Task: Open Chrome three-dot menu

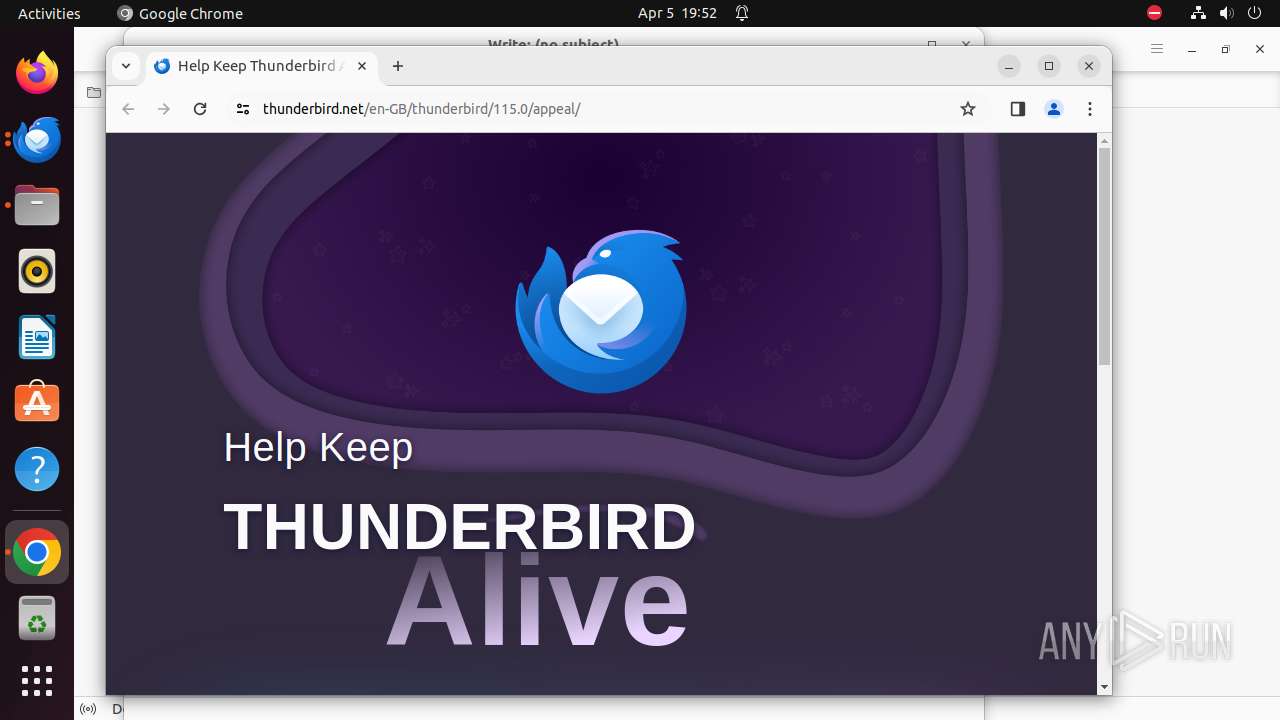Action: tap(1090, 109)
